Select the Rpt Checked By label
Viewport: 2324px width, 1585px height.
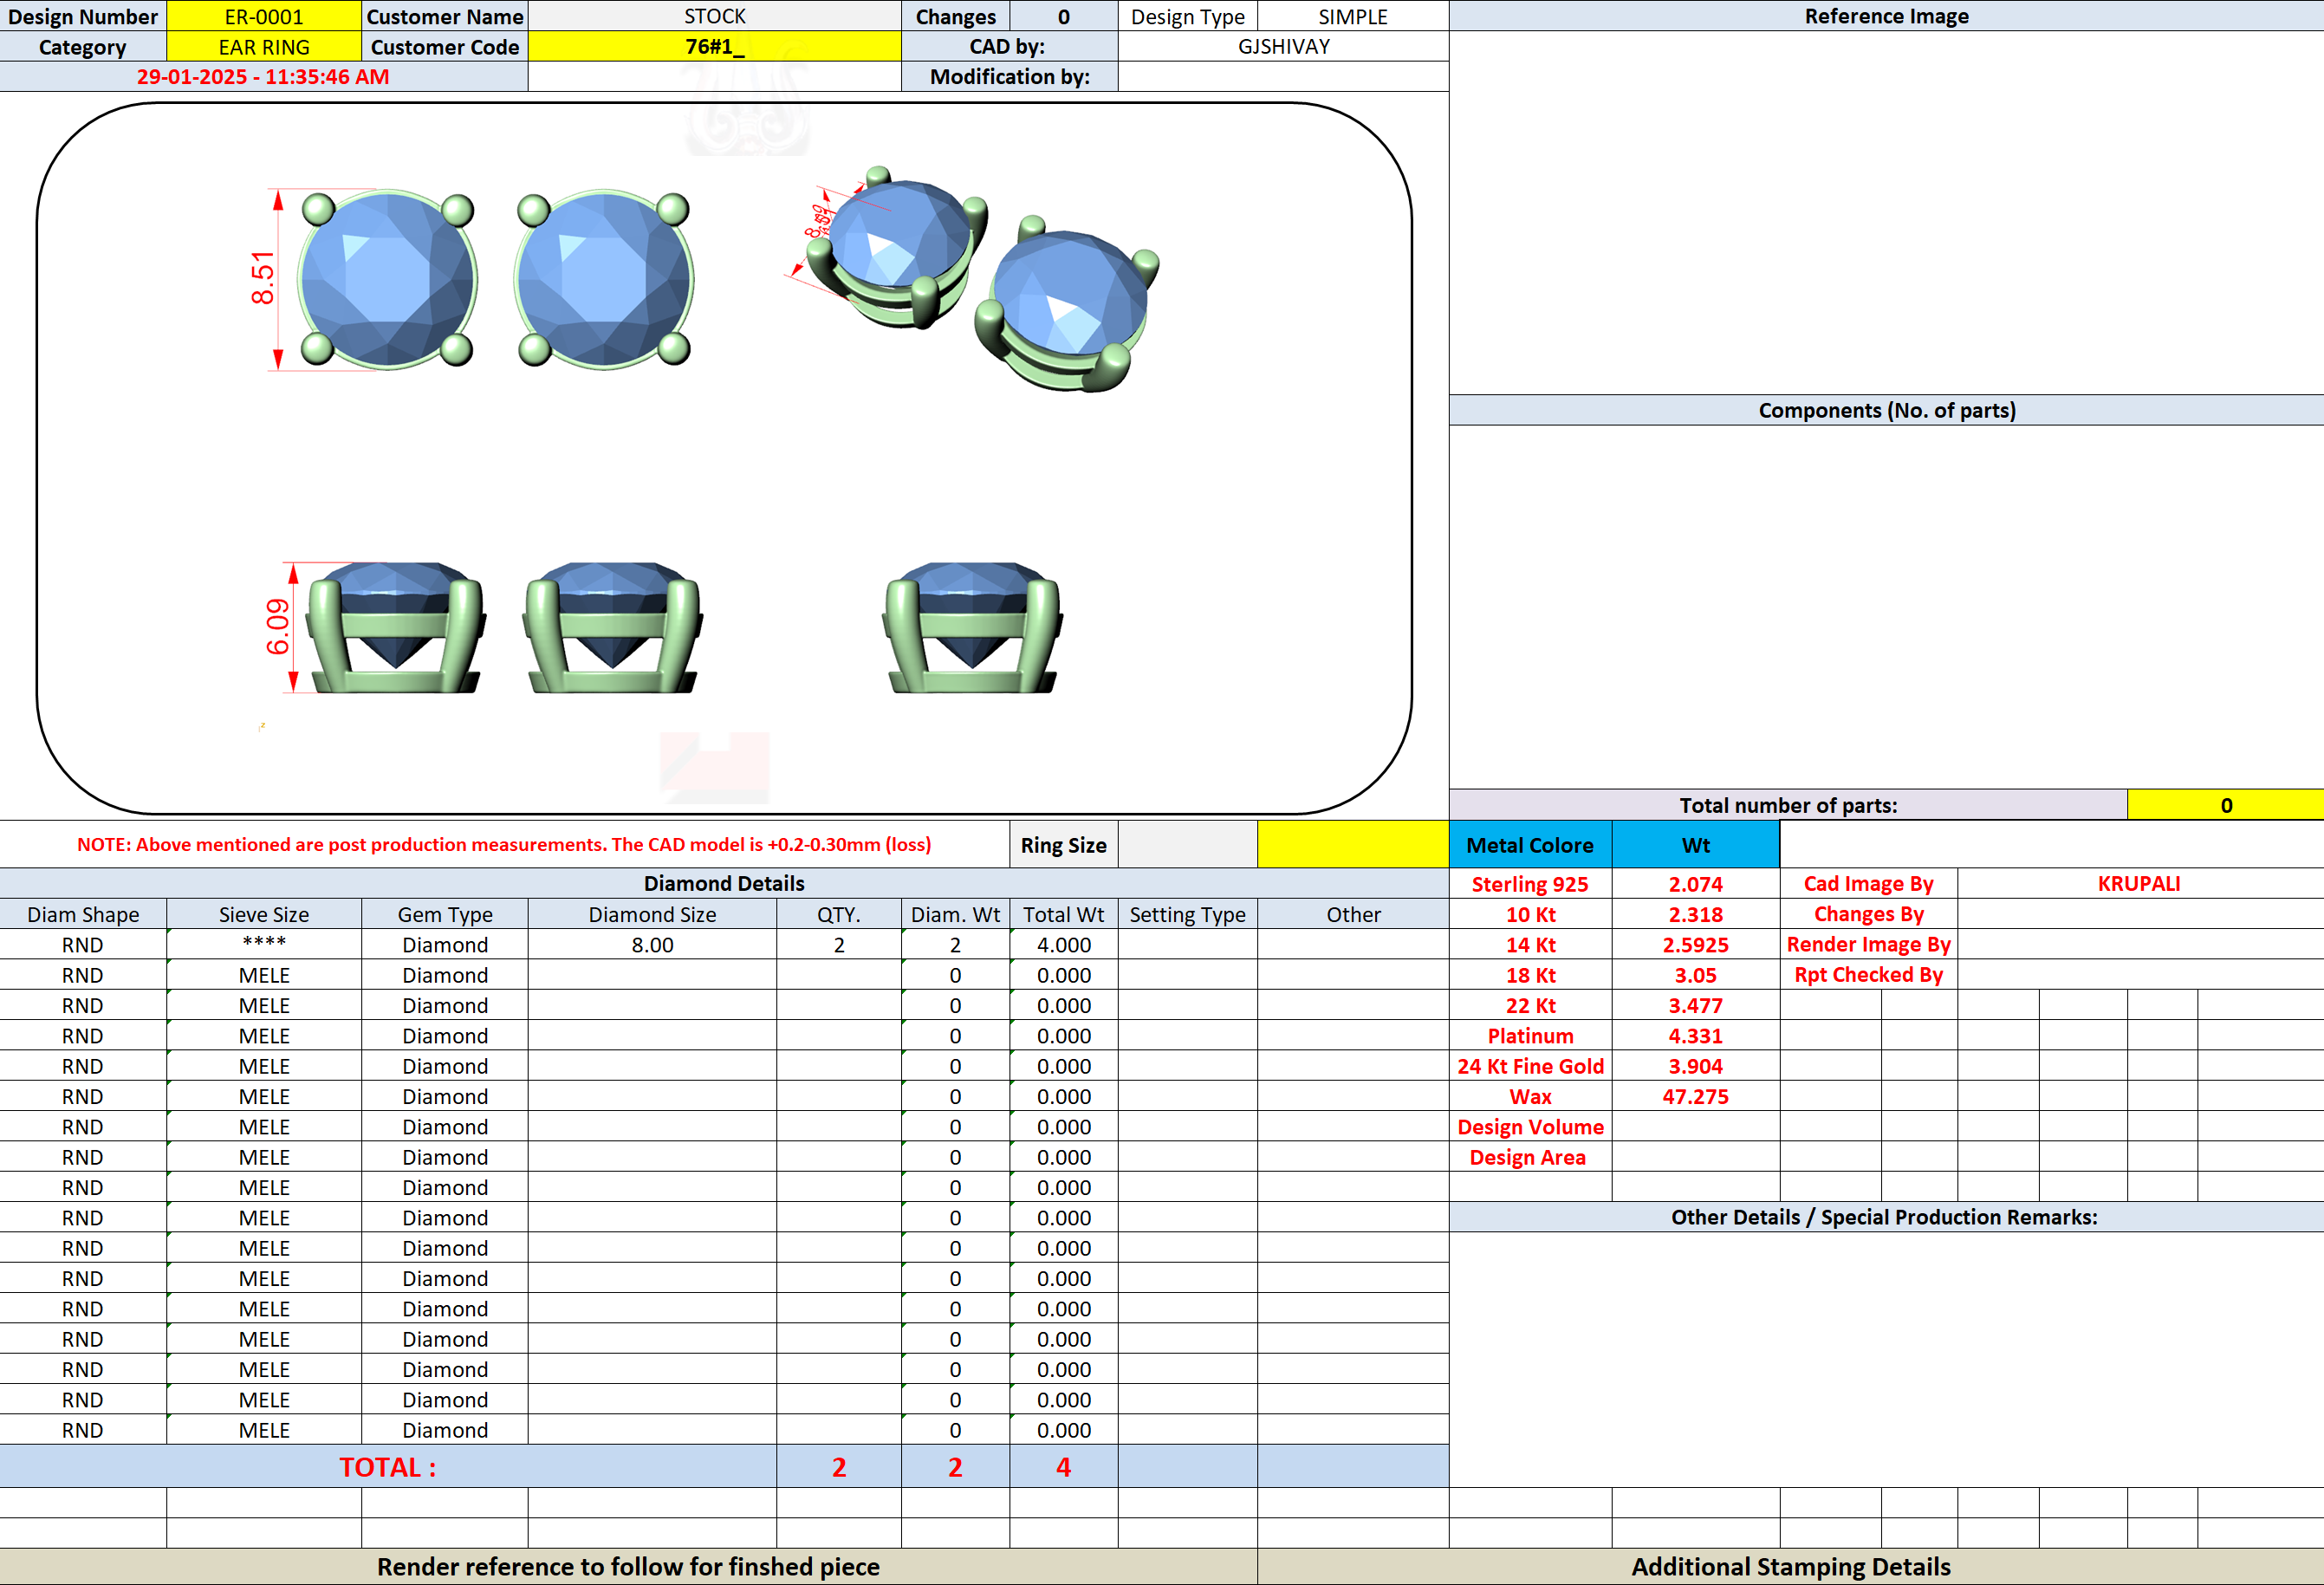tap(1868, 975)
